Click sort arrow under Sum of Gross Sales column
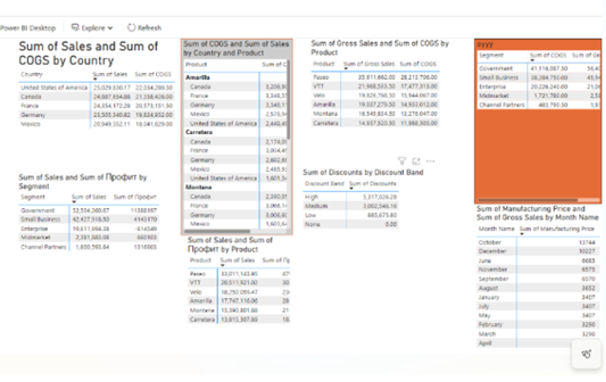606x382 pixels. coord(346,69)
